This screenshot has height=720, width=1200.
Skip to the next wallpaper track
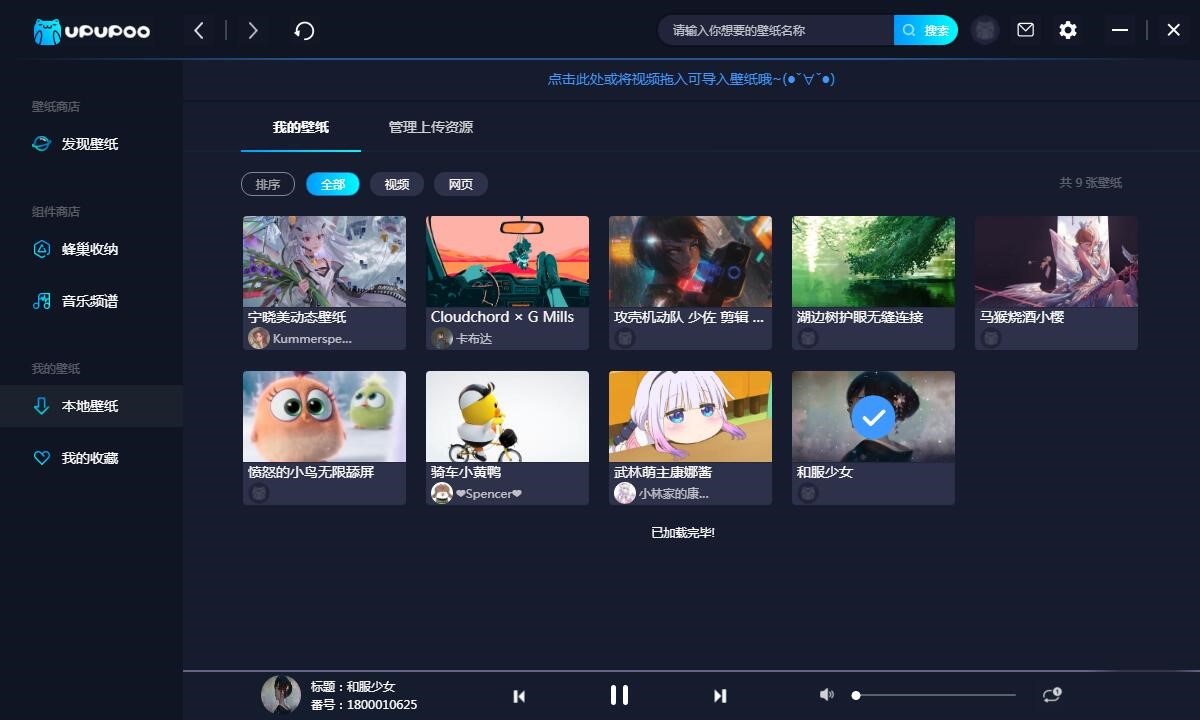pyautogui.click(x=719, y=694)
